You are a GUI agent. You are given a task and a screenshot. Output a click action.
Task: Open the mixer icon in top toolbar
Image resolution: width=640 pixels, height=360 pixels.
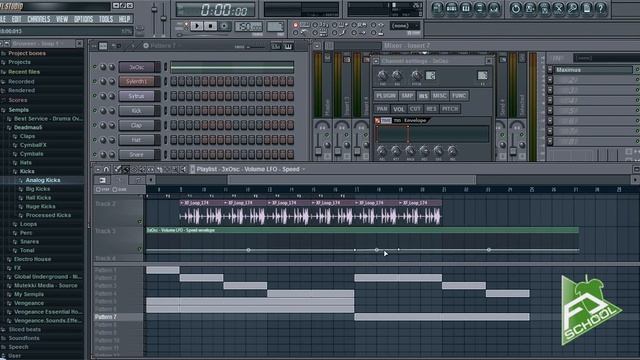tap(494, 8)
